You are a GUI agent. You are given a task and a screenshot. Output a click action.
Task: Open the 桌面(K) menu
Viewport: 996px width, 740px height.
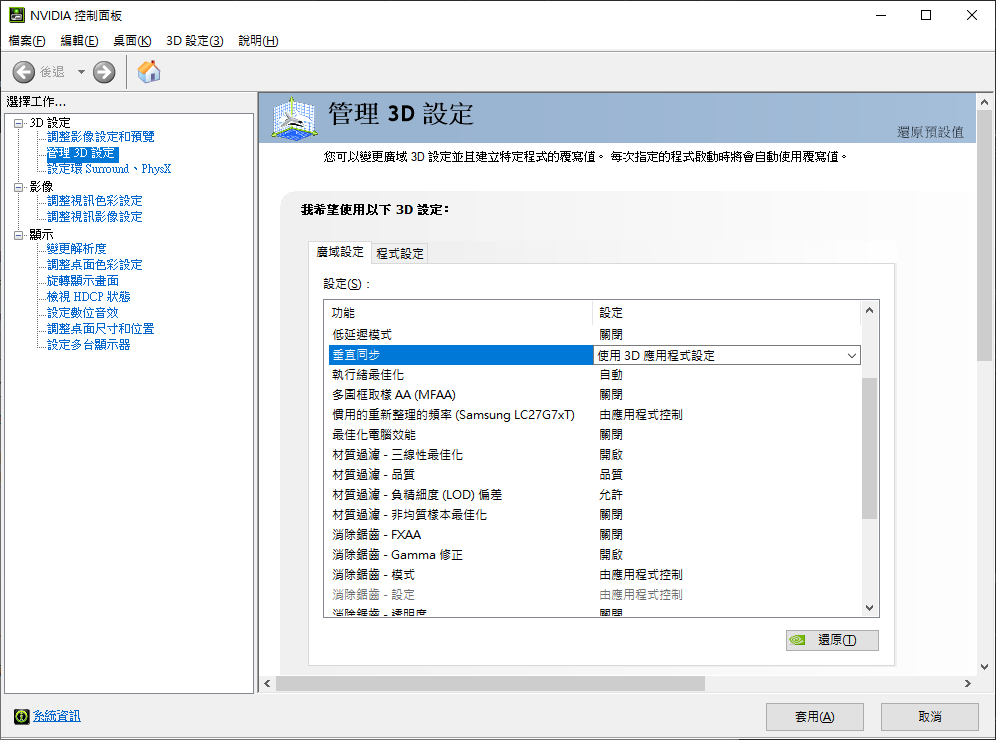coord(132,41)
